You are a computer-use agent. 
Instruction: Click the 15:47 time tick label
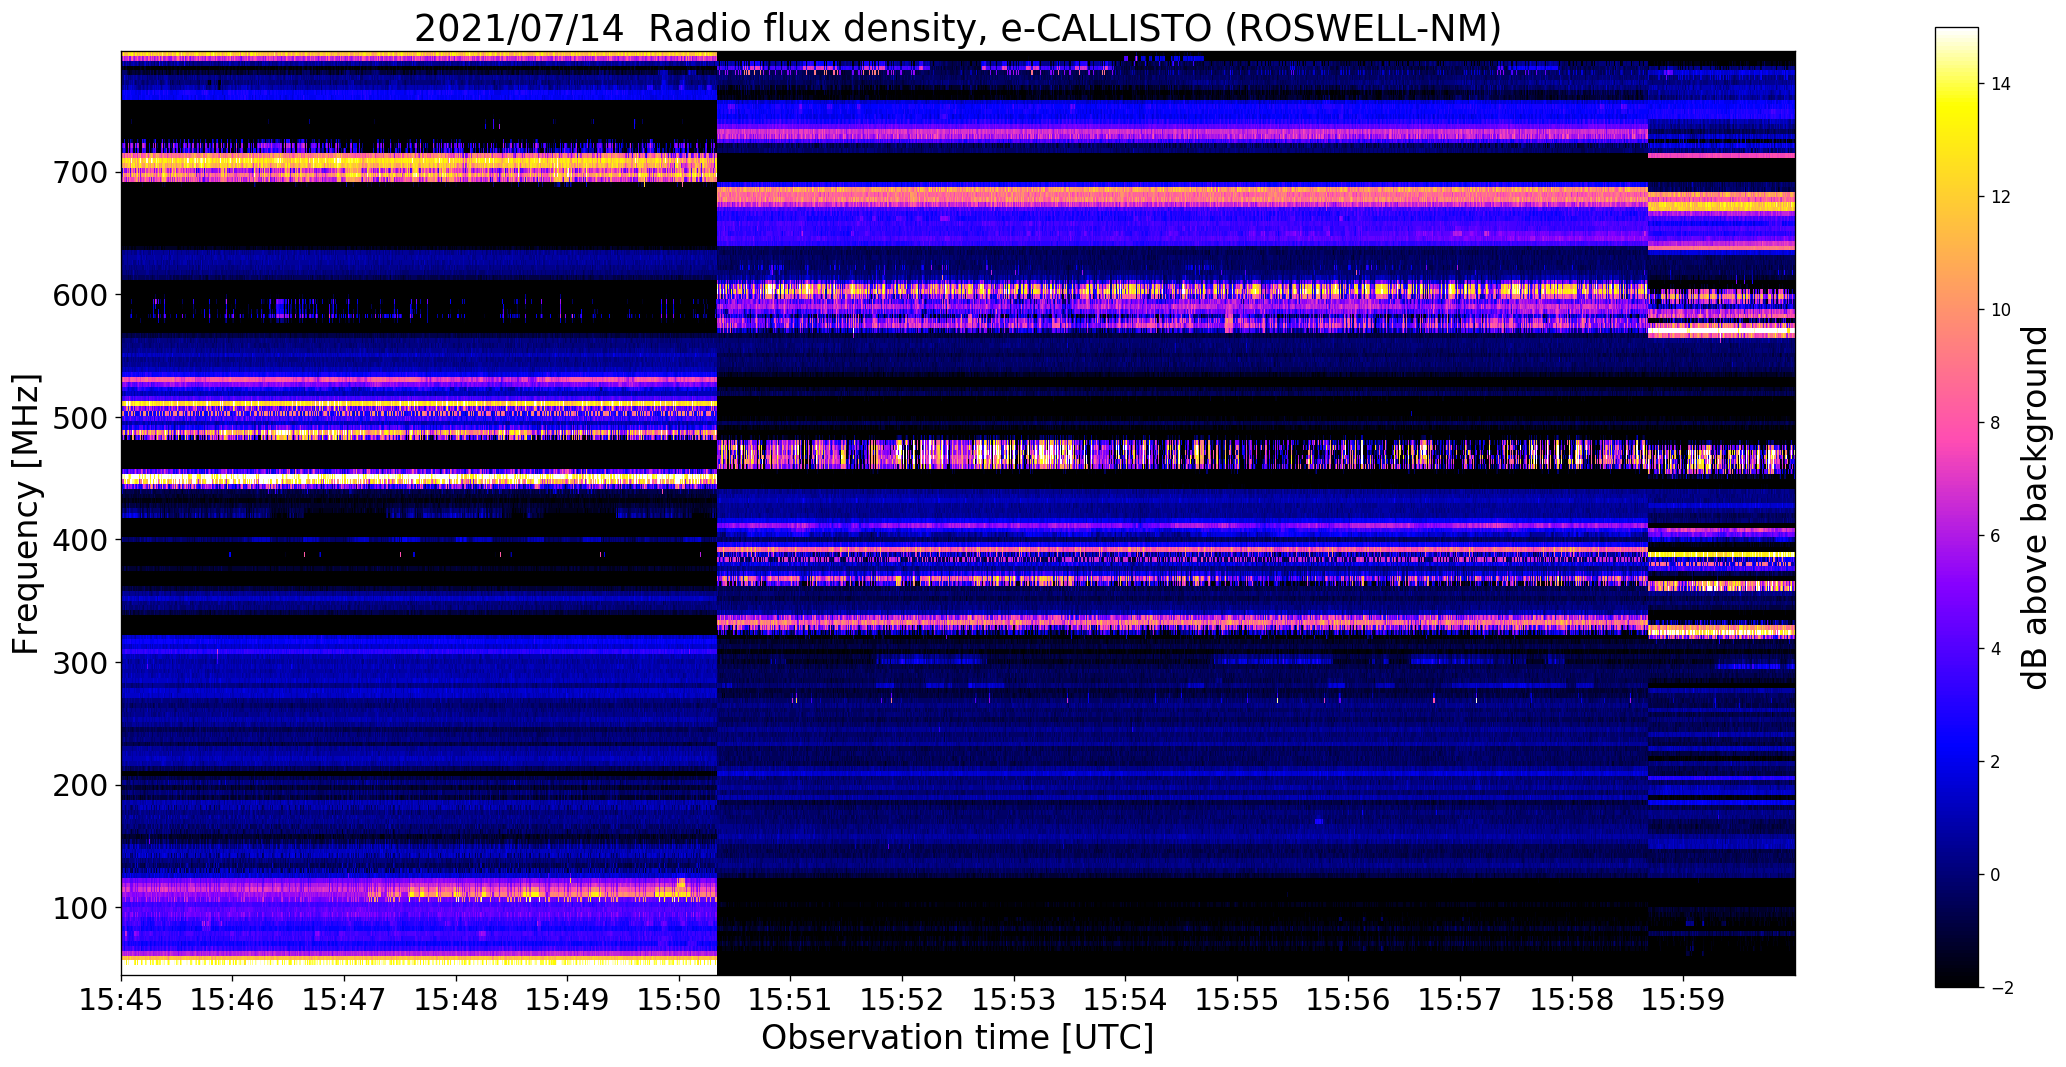[345, 1000]
